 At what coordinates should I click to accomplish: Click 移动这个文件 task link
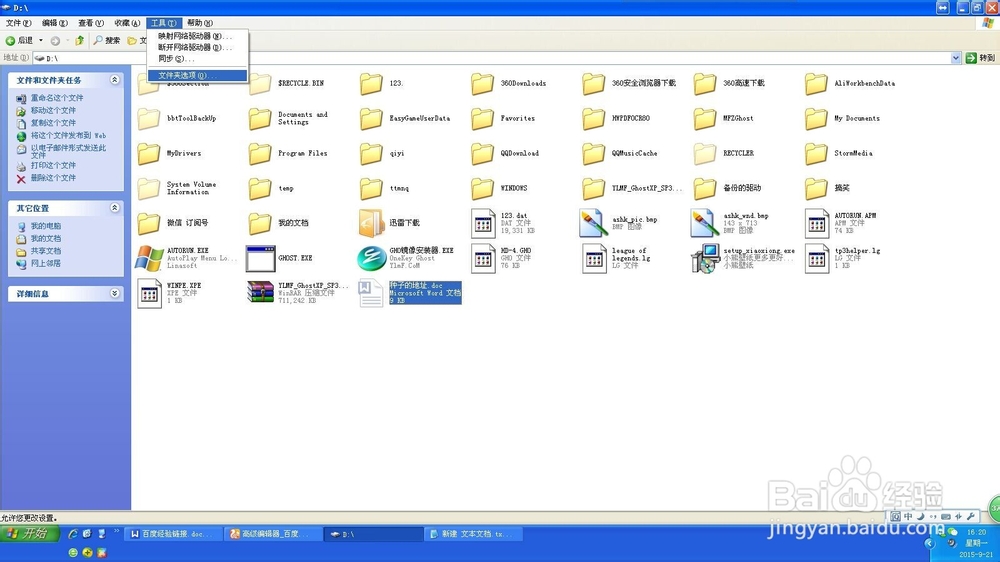(x=53, y=110)
